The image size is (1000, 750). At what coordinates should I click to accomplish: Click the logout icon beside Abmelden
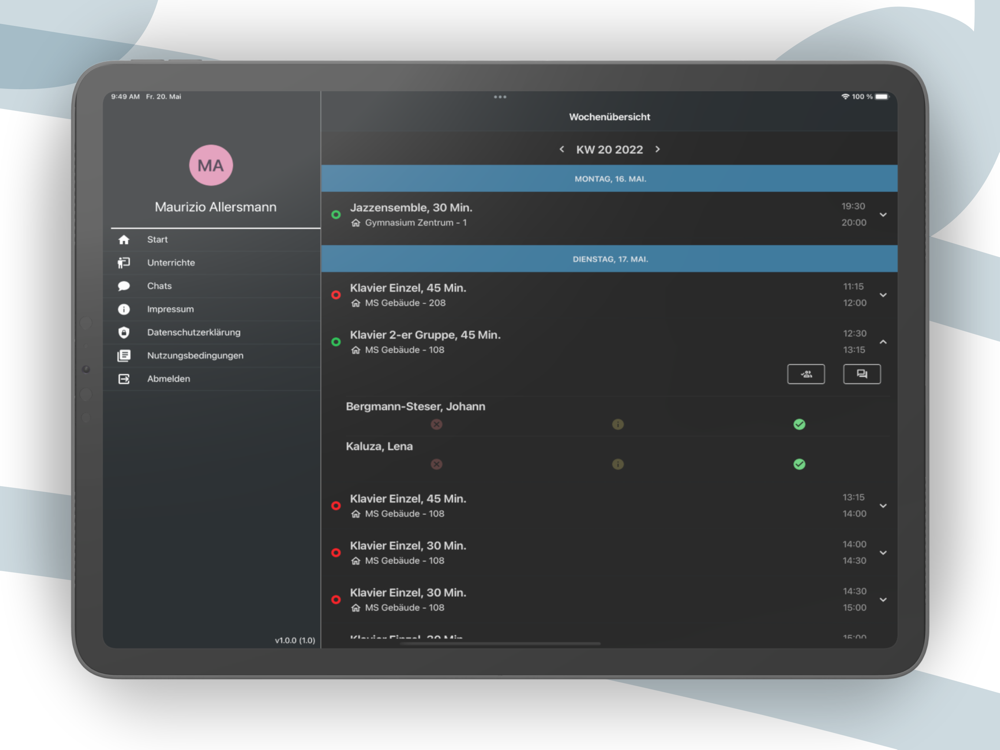(124, 379)
